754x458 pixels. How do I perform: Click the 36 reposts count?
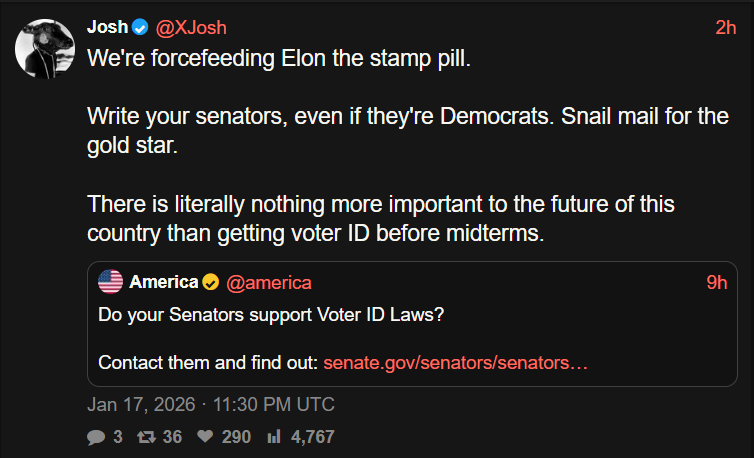173,437
